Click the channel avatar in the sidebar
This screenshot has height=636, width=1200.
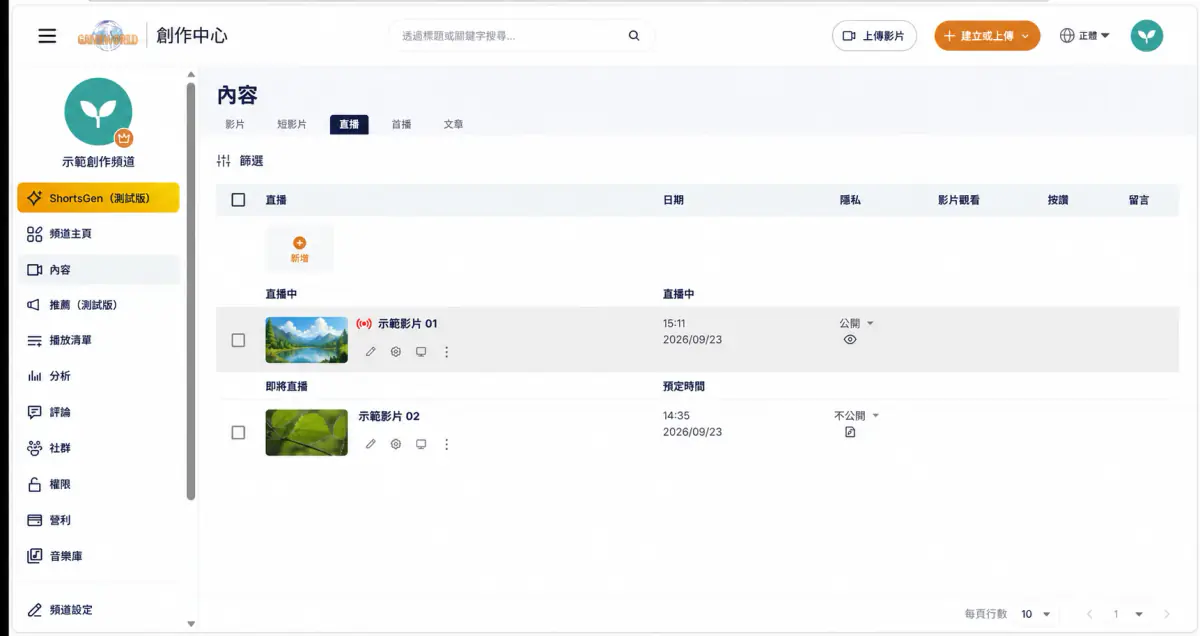click(x=98, y=112)
